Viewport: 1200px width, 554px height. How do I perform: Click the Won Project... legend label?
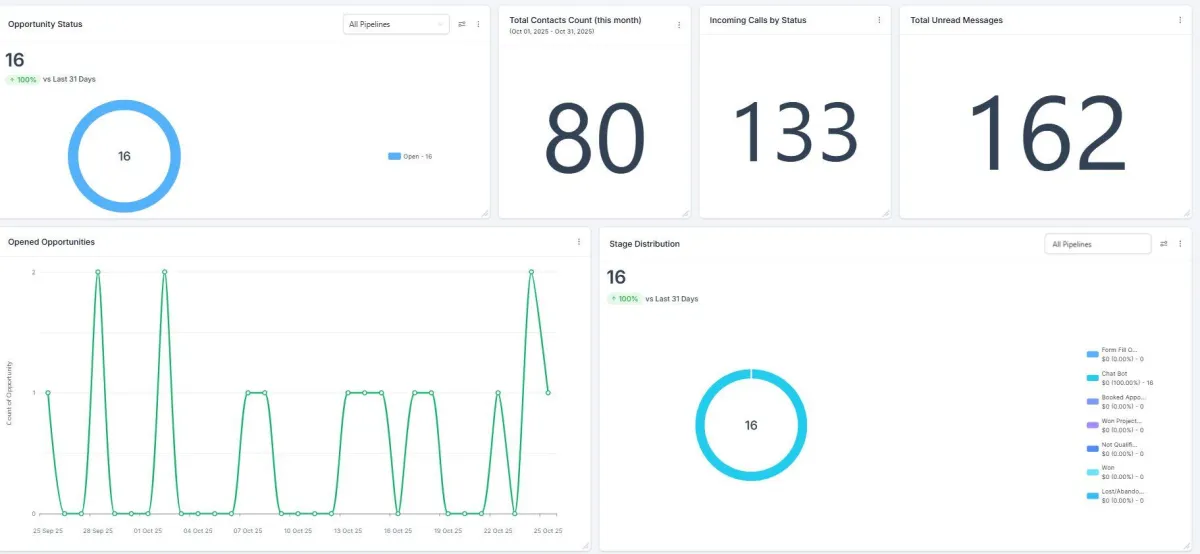pyautogui.click(x=1120, y=424)
